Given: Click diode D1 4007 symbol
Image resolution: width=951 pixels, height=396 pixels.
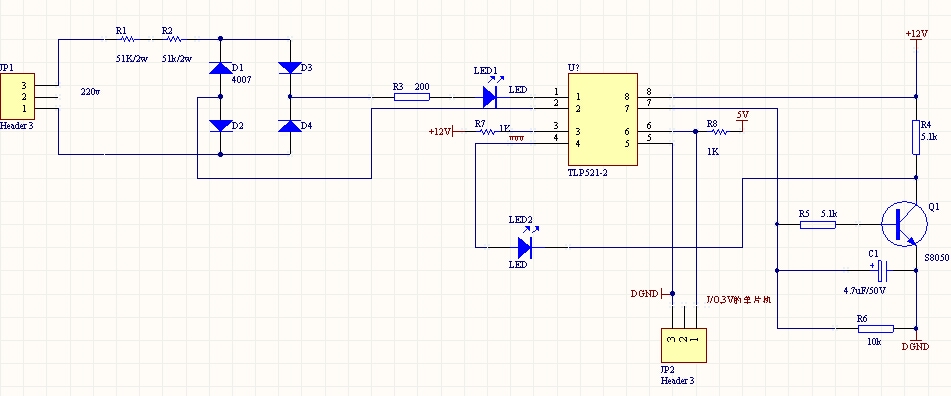Looking at the screenshot, I should (x=220, y=68).
